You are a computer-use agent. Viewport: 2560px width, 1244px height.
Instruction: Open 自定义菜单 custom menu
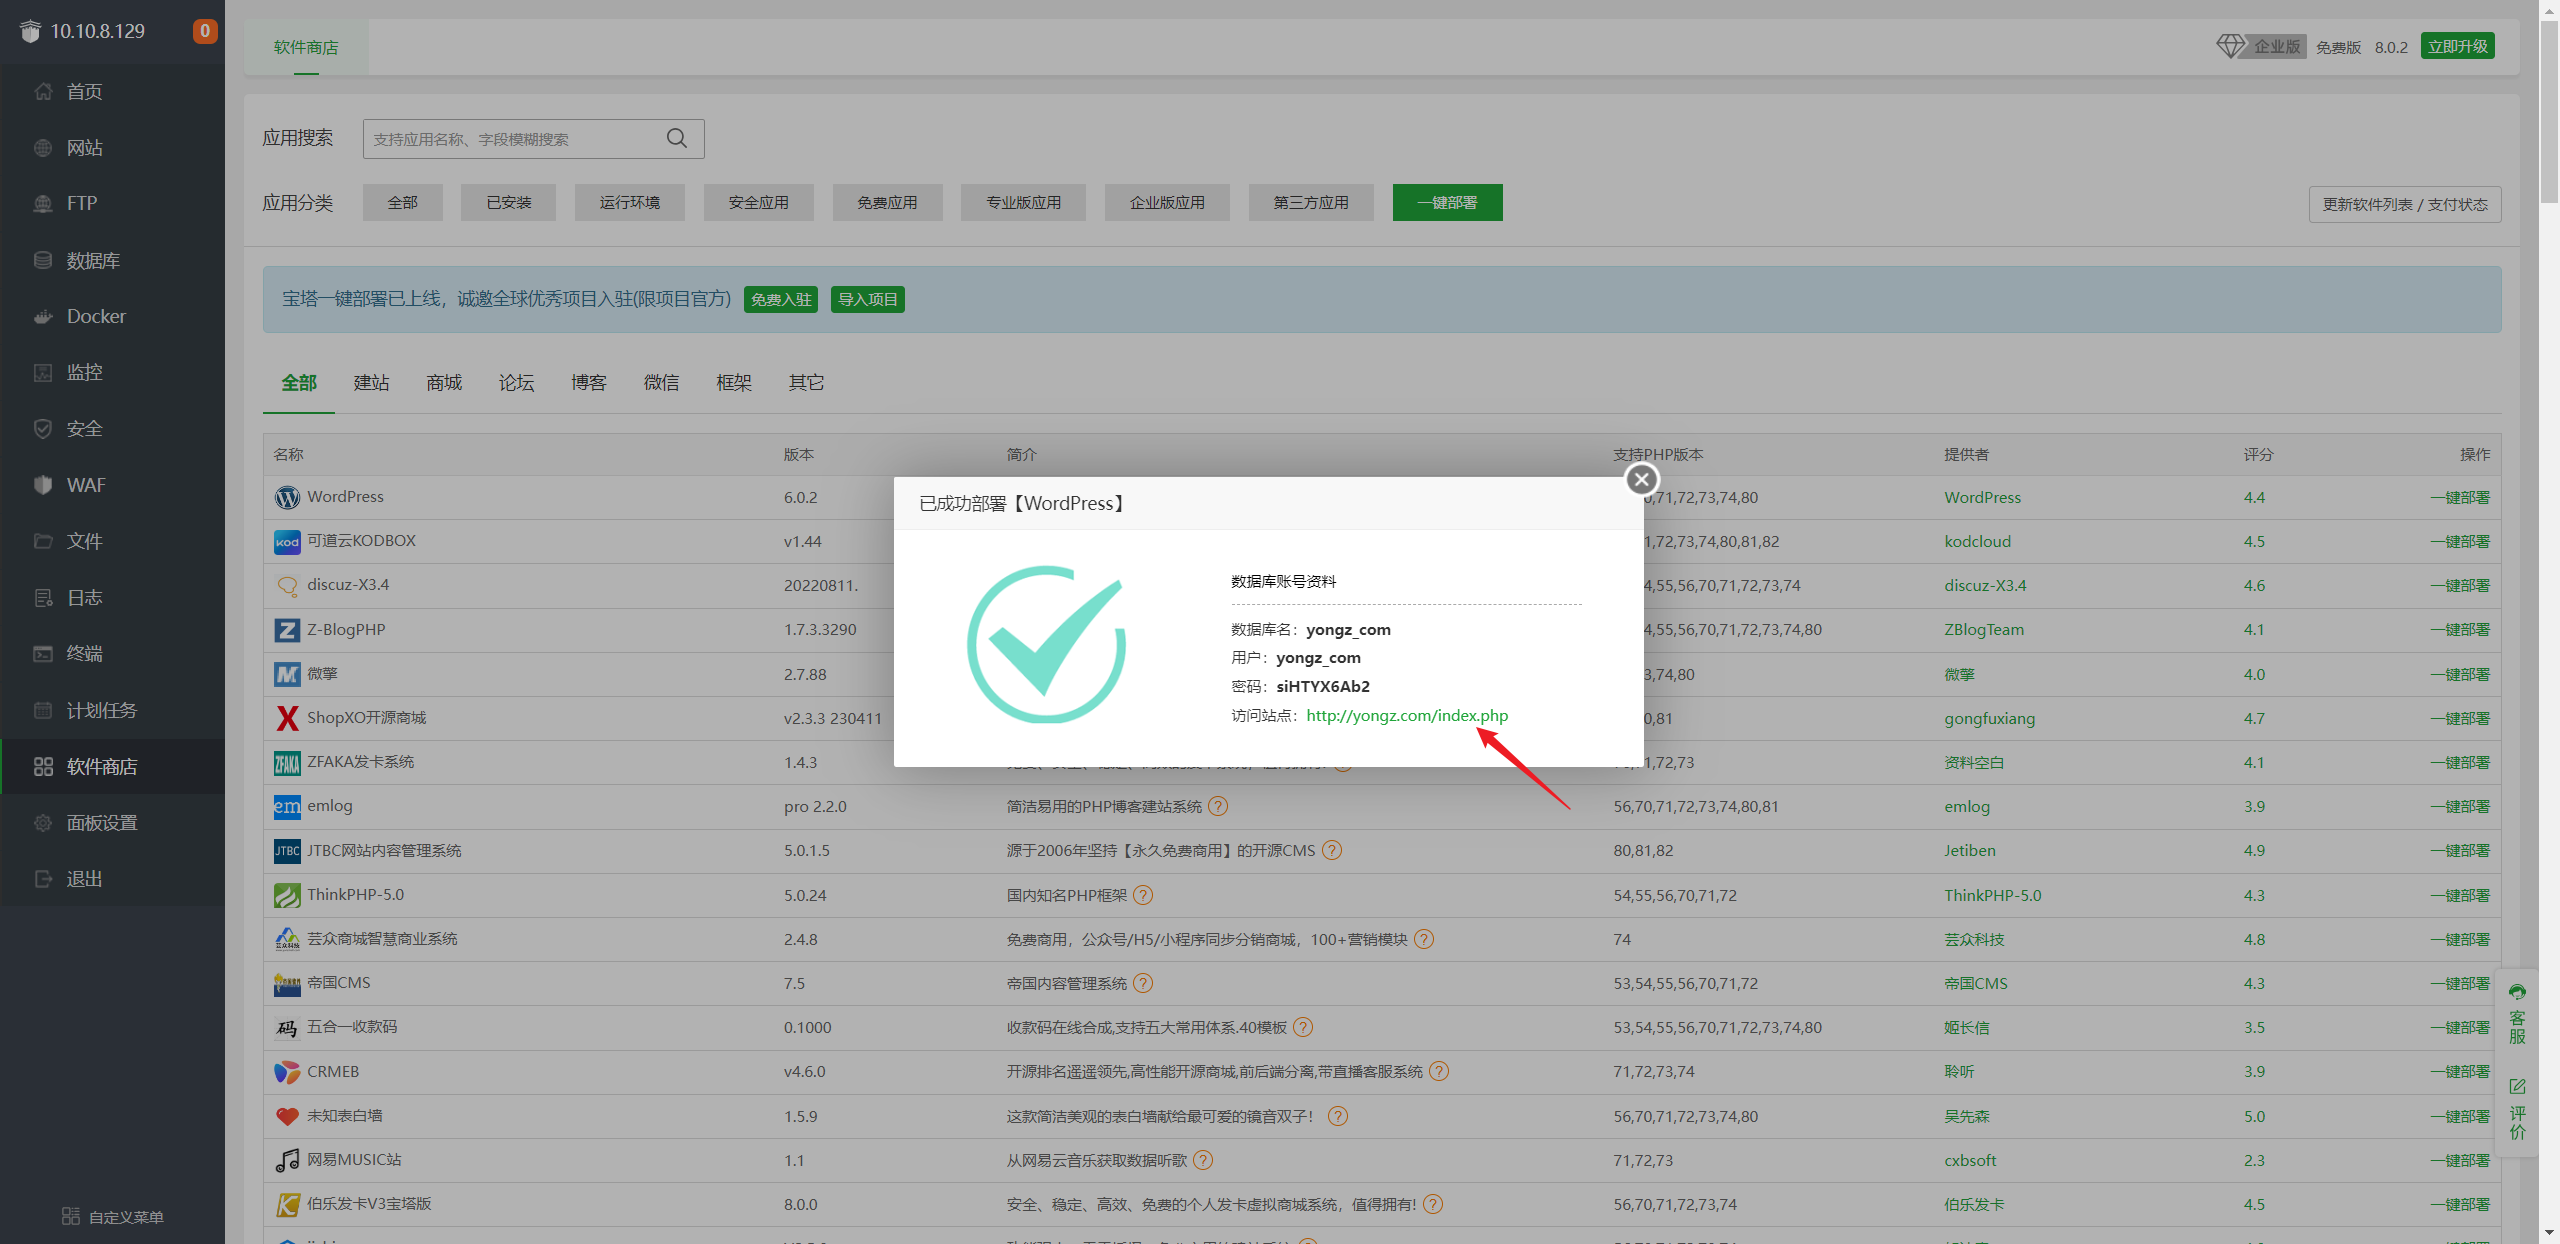tap(112, 1217)
